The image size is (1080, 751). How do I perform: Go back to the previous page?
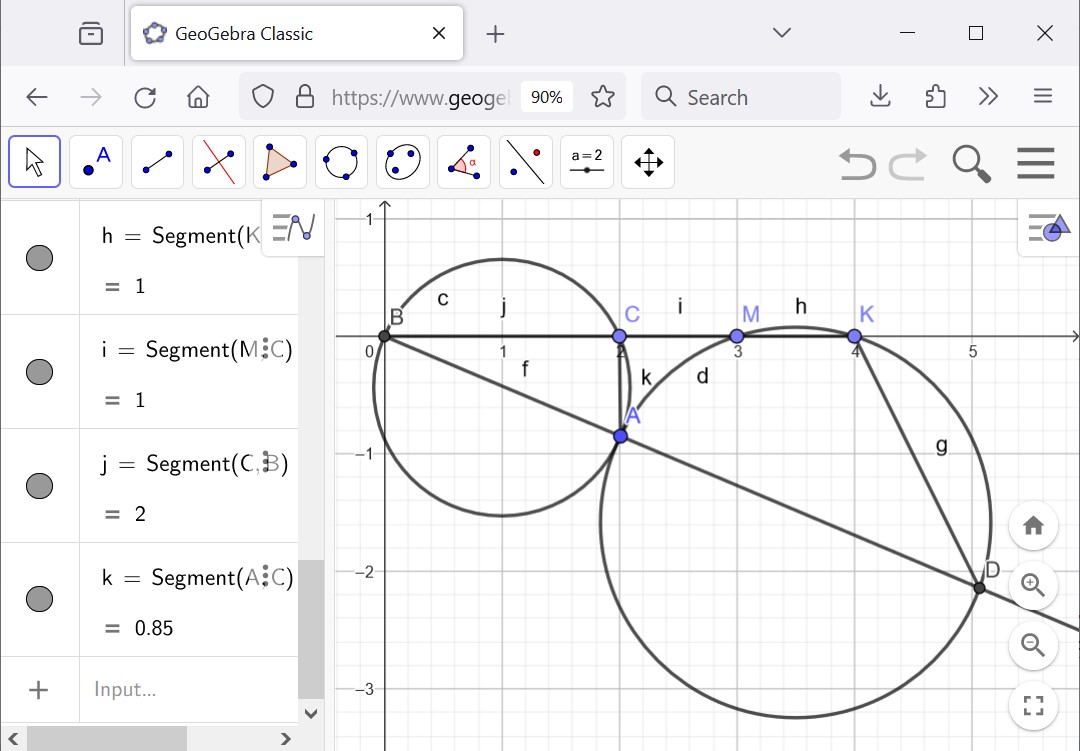click(37, 97)
